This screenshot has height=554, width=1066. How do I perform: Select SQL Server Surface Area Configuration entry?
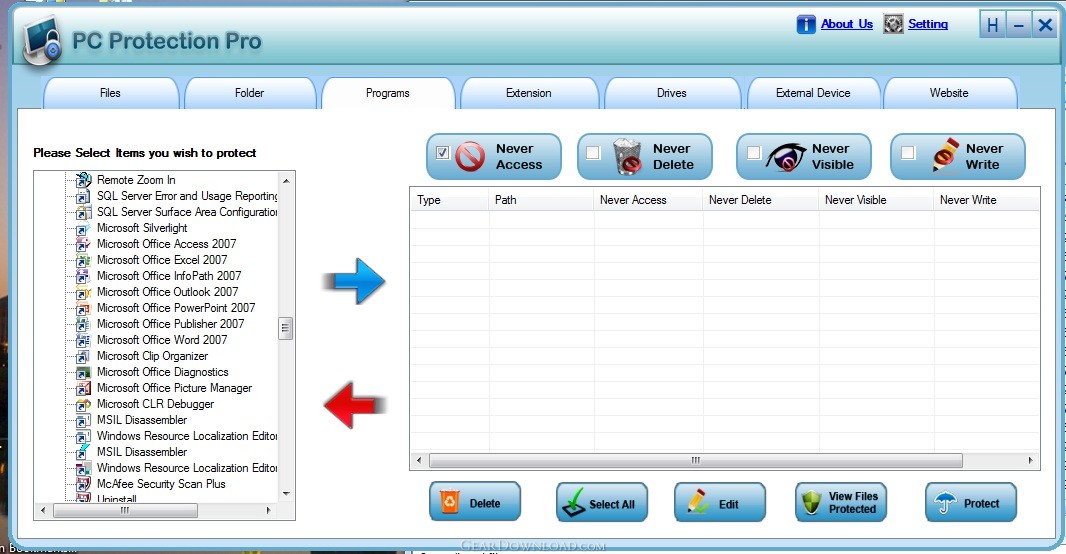pyautogui.click(x=188, y=212)
